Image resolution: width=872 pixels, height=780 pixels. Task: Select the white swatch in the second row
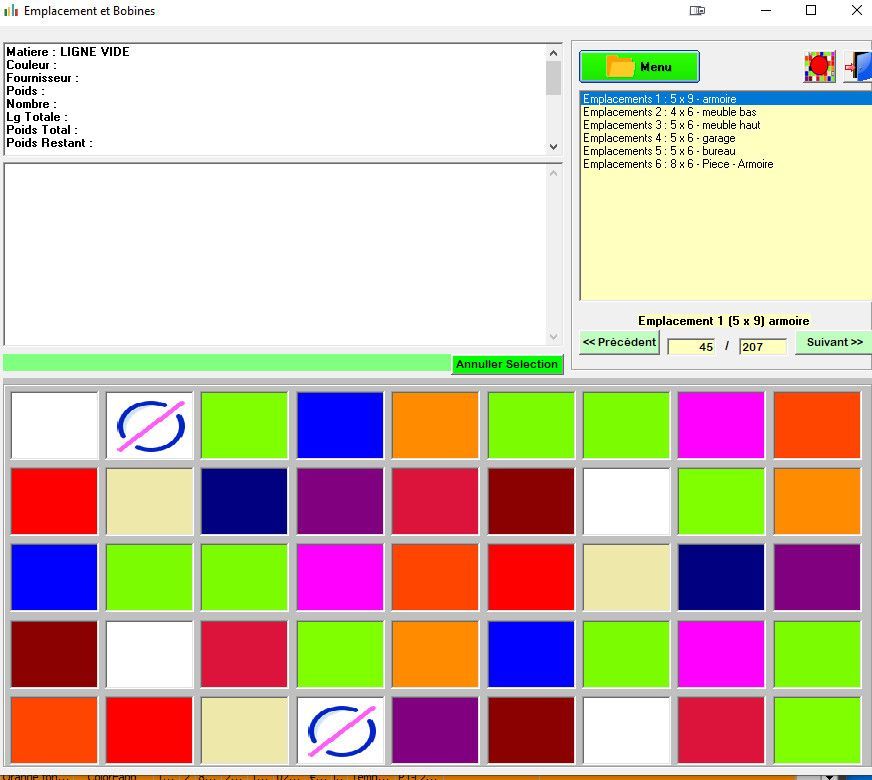(x=626, y=501)
